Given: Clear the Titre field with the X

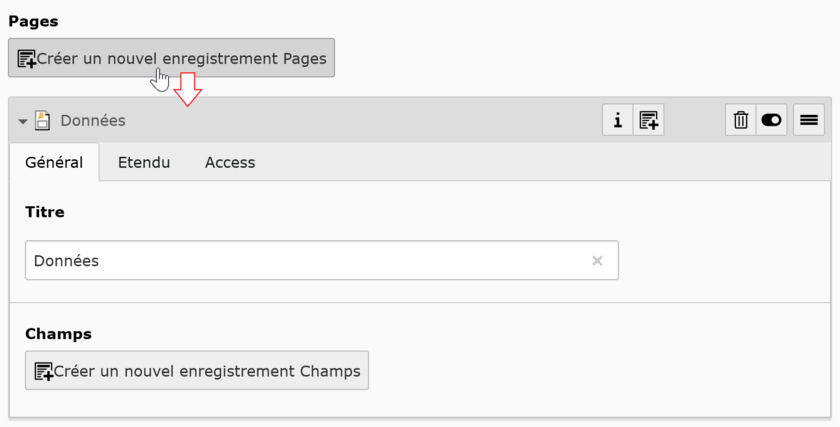Looking at the screenshot, I should [597, 261].
